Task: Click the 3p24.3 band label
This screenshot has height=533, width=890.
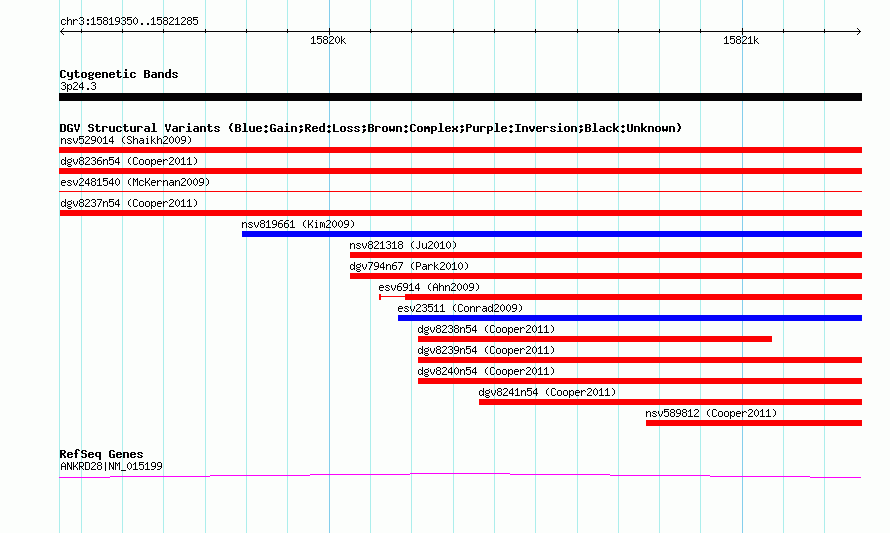Action: (78, 86)
